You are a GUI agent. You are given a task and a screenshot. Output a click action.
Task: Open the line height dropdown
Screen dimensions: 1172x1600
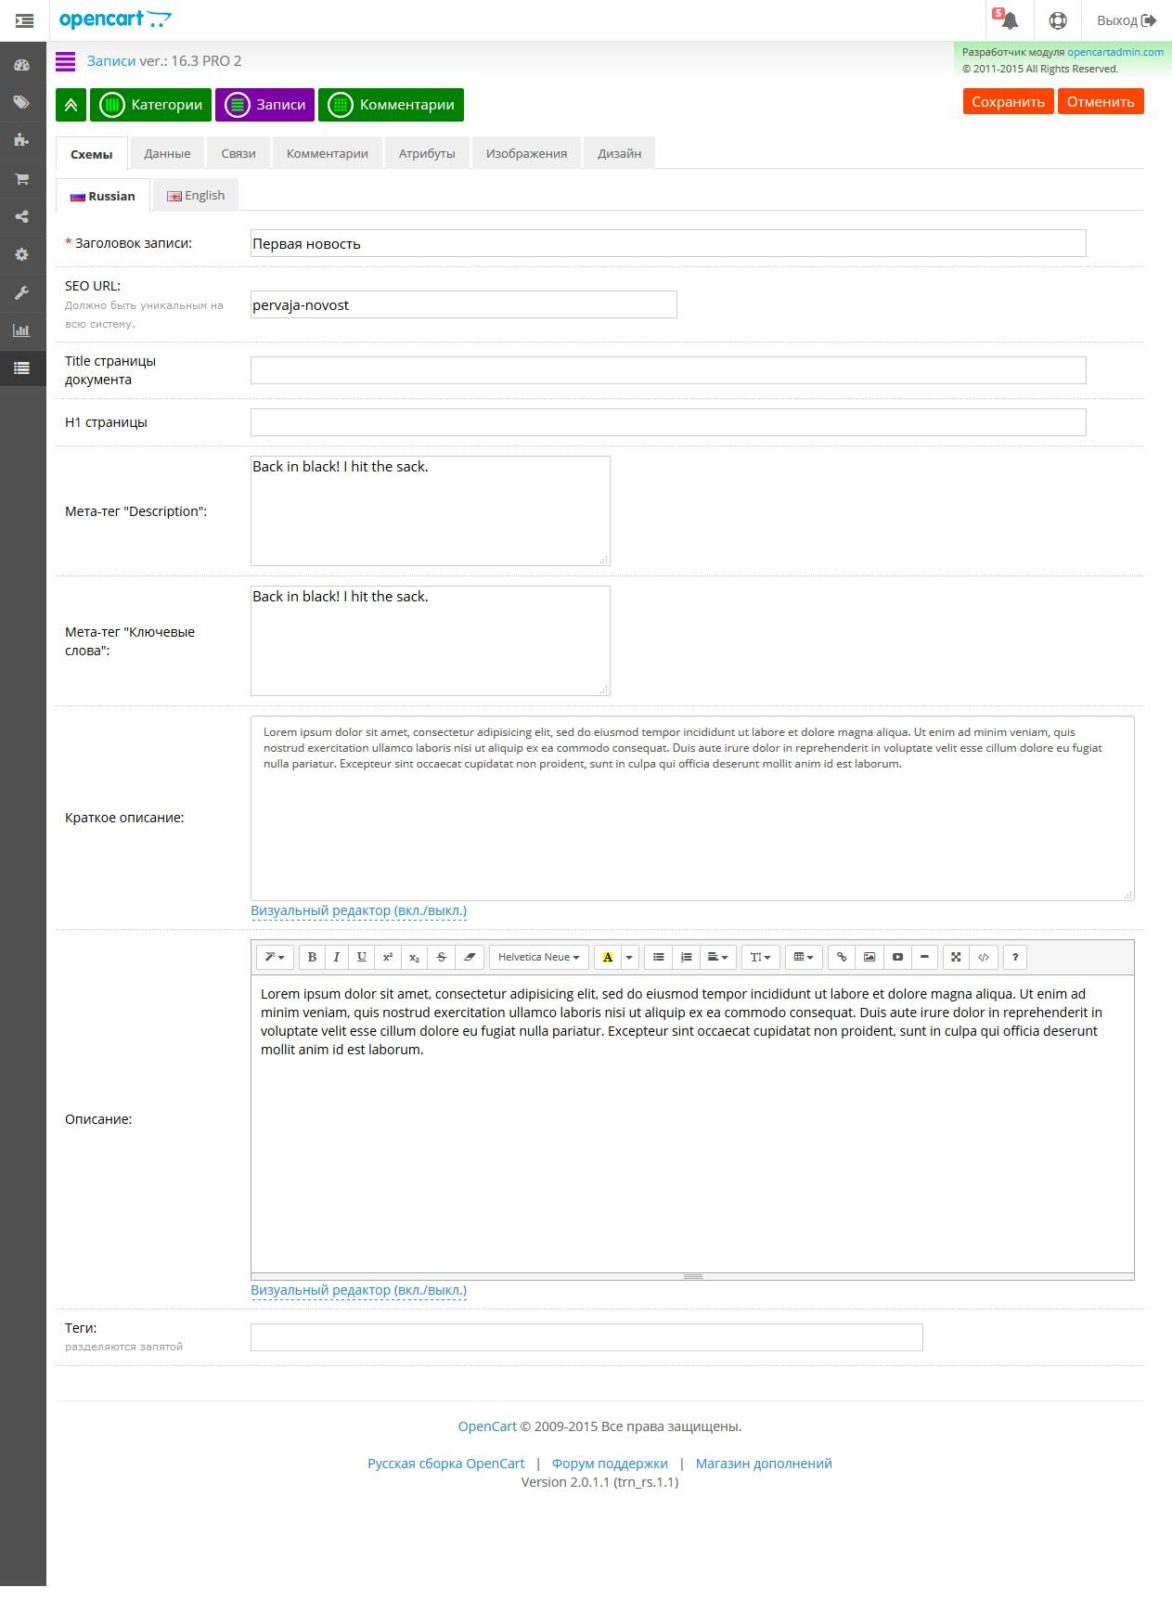(x=761, y=957)
